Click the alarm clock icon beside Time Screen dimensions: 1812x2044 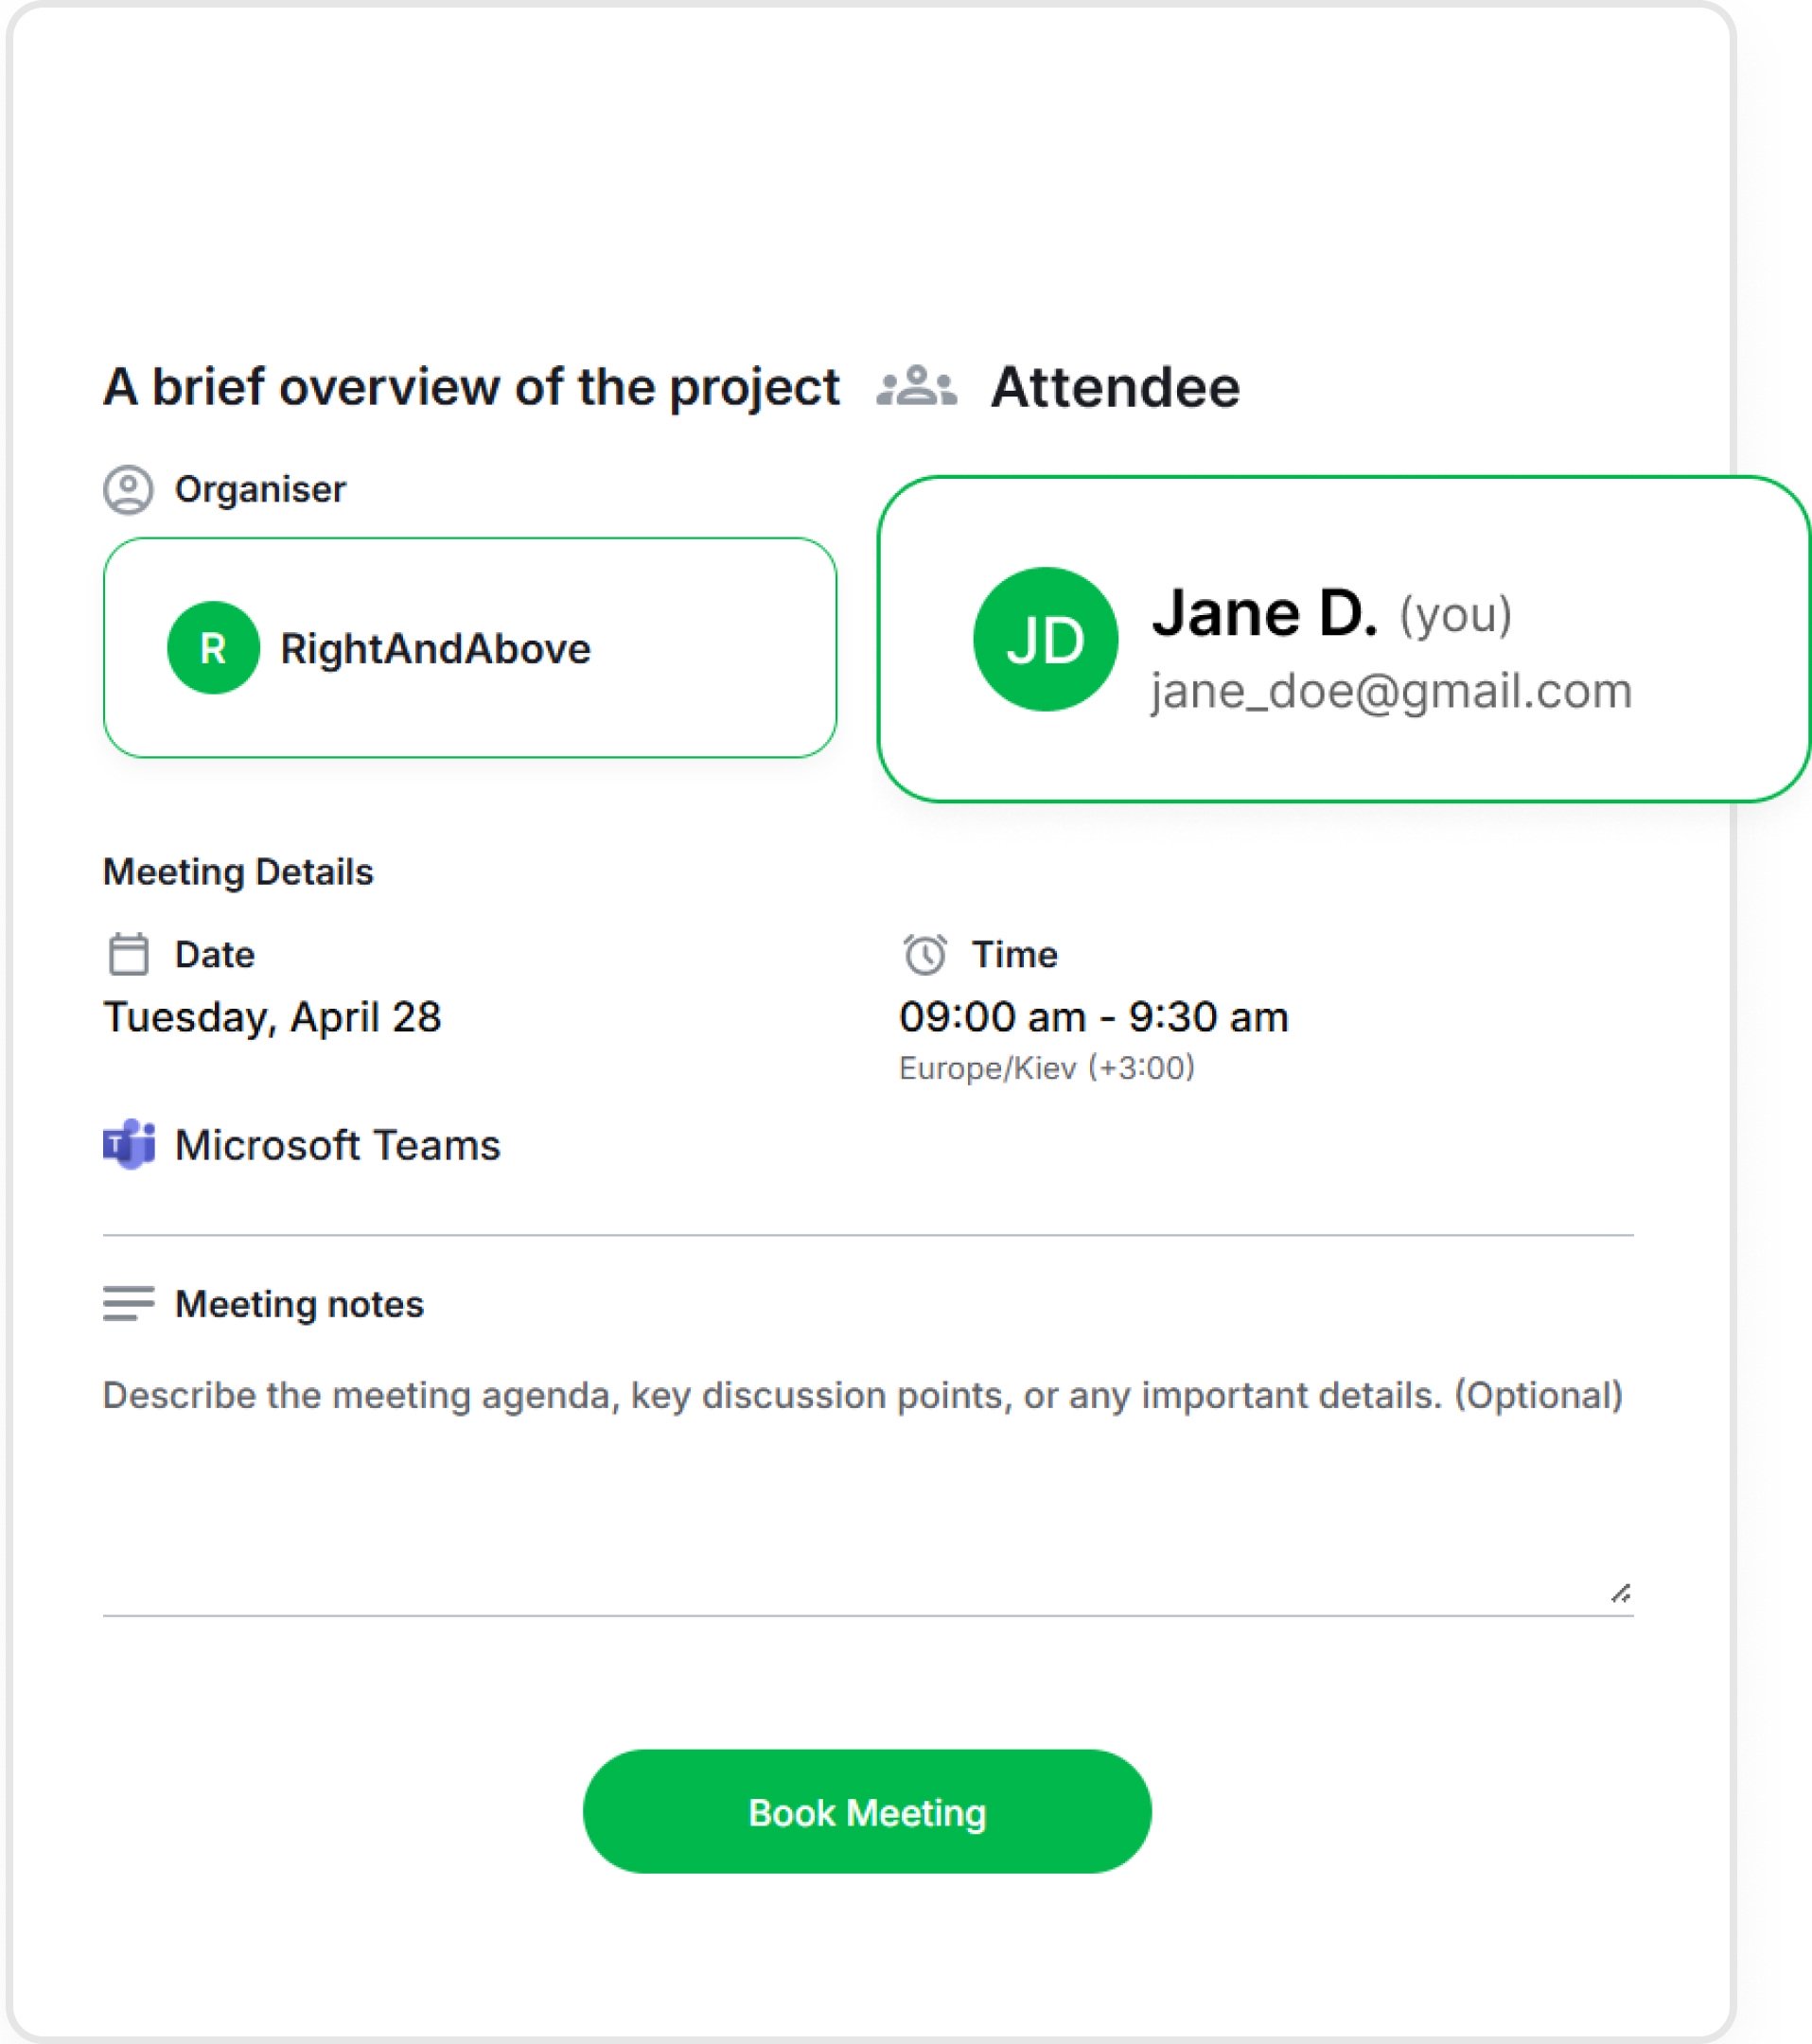pyautogui.click(x=925, y=954)
